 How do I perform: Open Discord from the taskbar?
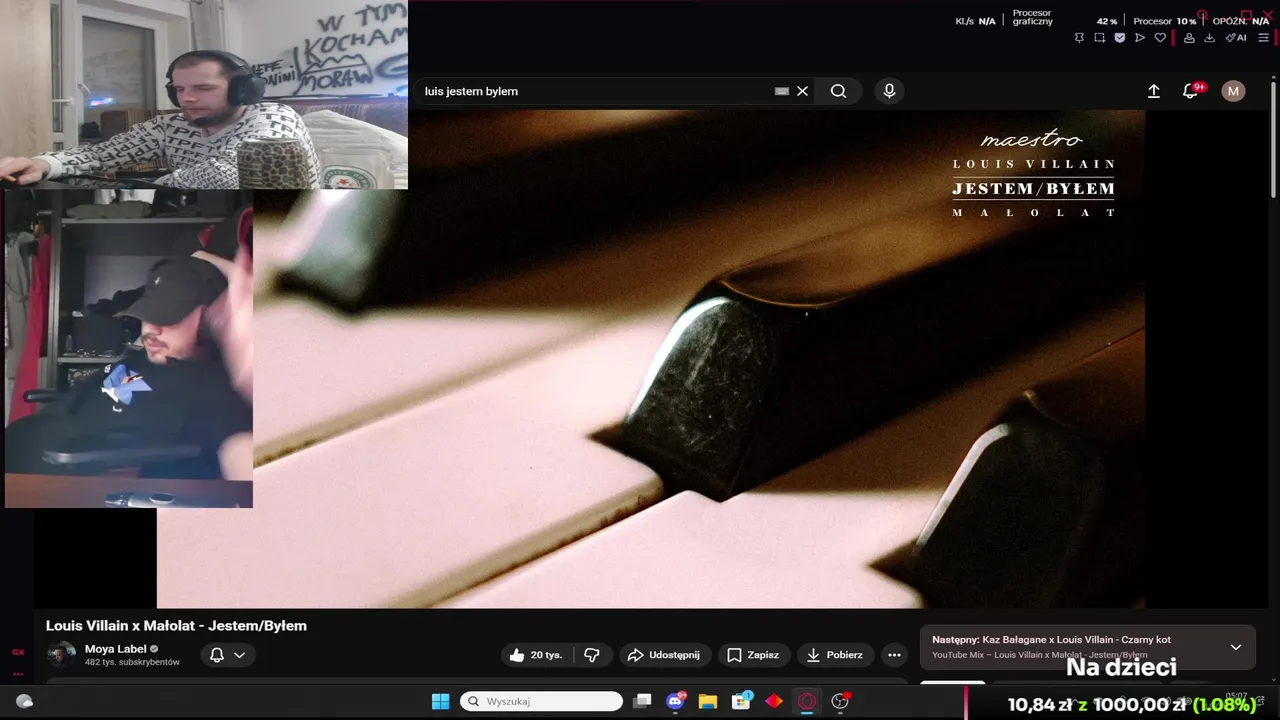[x=676, y=701]
